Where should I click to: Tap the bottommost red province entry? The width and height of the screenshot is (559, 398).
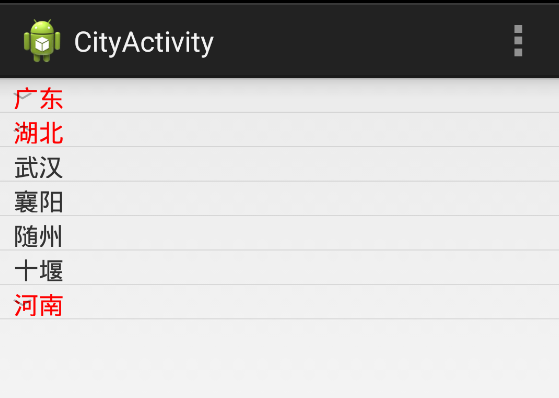280,302
